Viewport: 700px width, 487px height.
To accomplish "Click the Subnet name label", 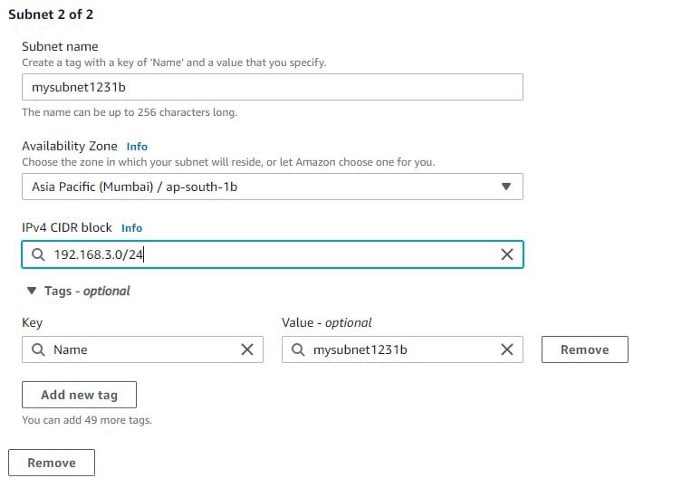I will click(x=60, y=46).
